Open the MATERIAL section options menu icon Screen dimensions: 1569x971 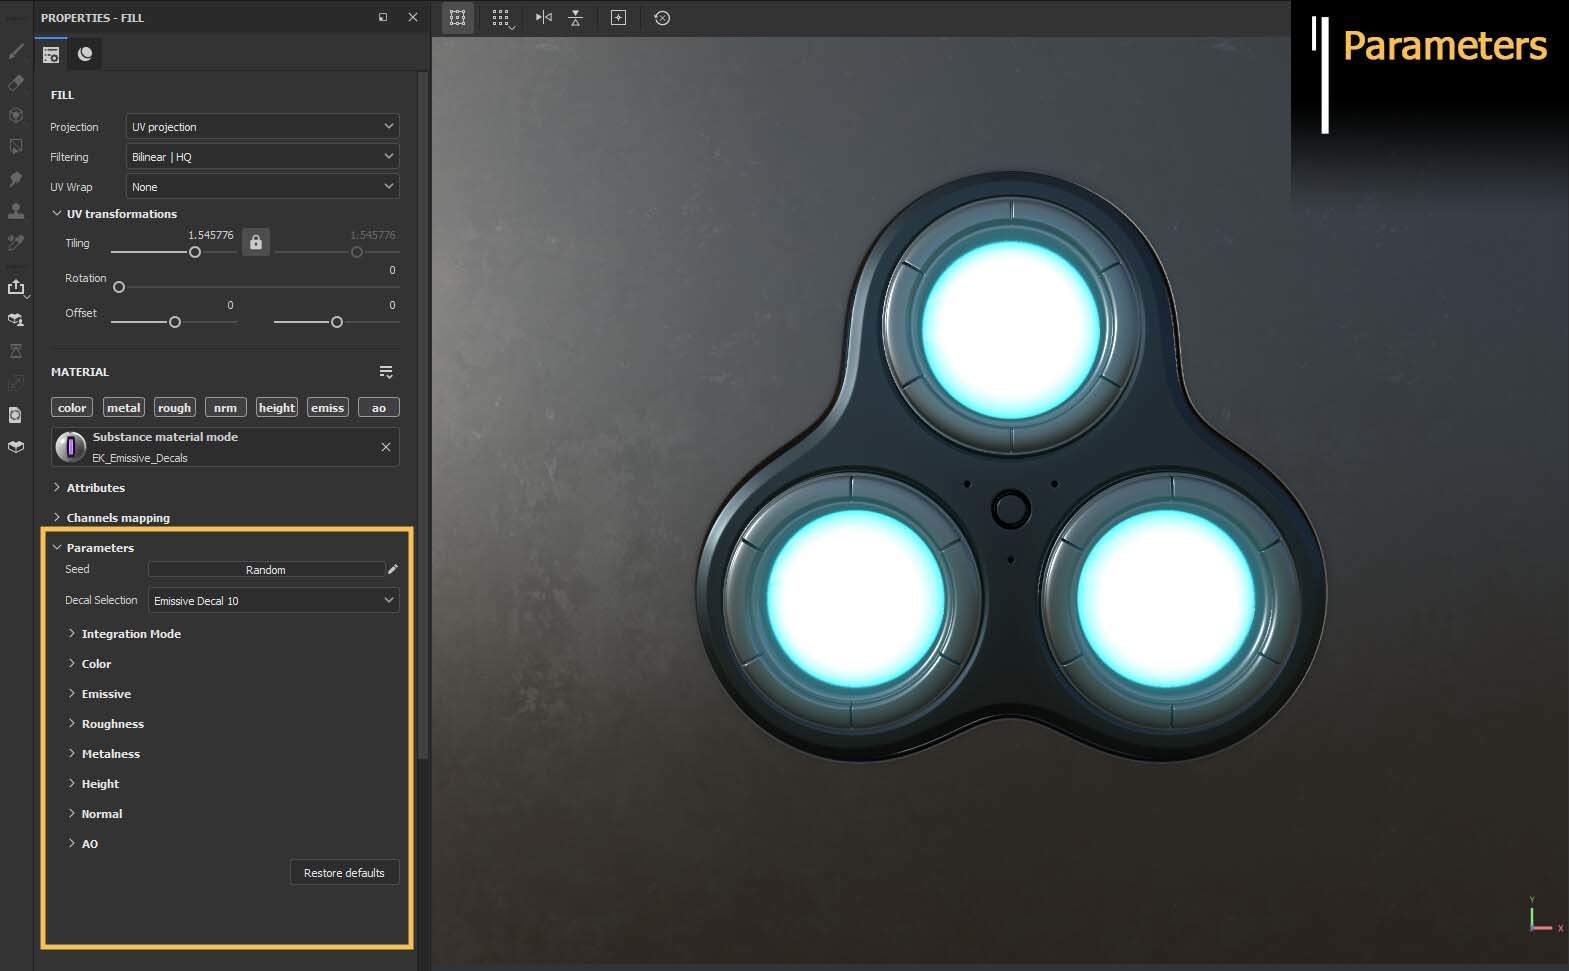tap(386, 372)
